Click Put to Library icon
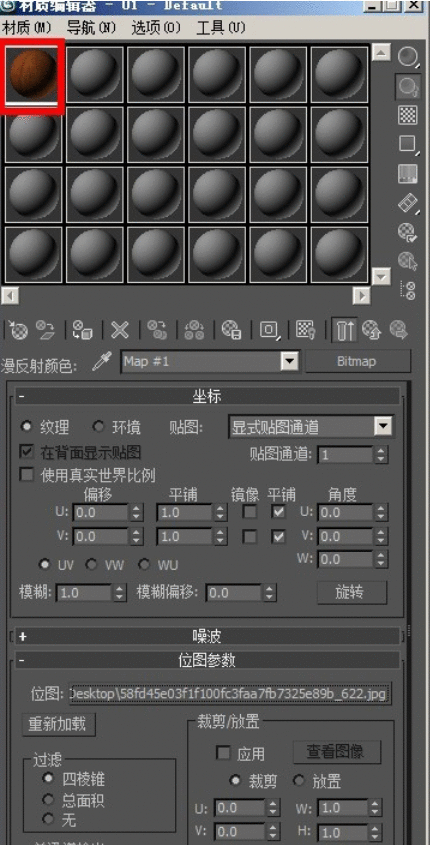This screenshot has width=430, height=845. [232, 330]
